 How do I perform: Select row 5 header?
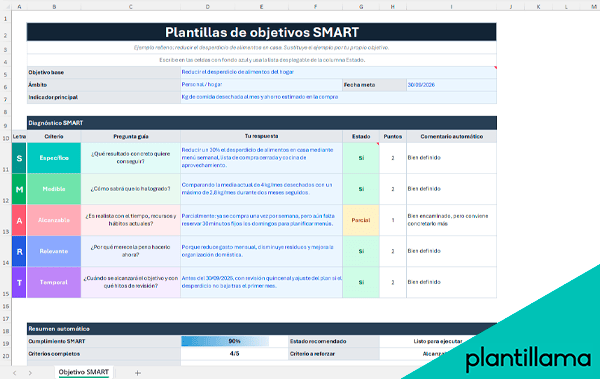(x=5, y=74)
